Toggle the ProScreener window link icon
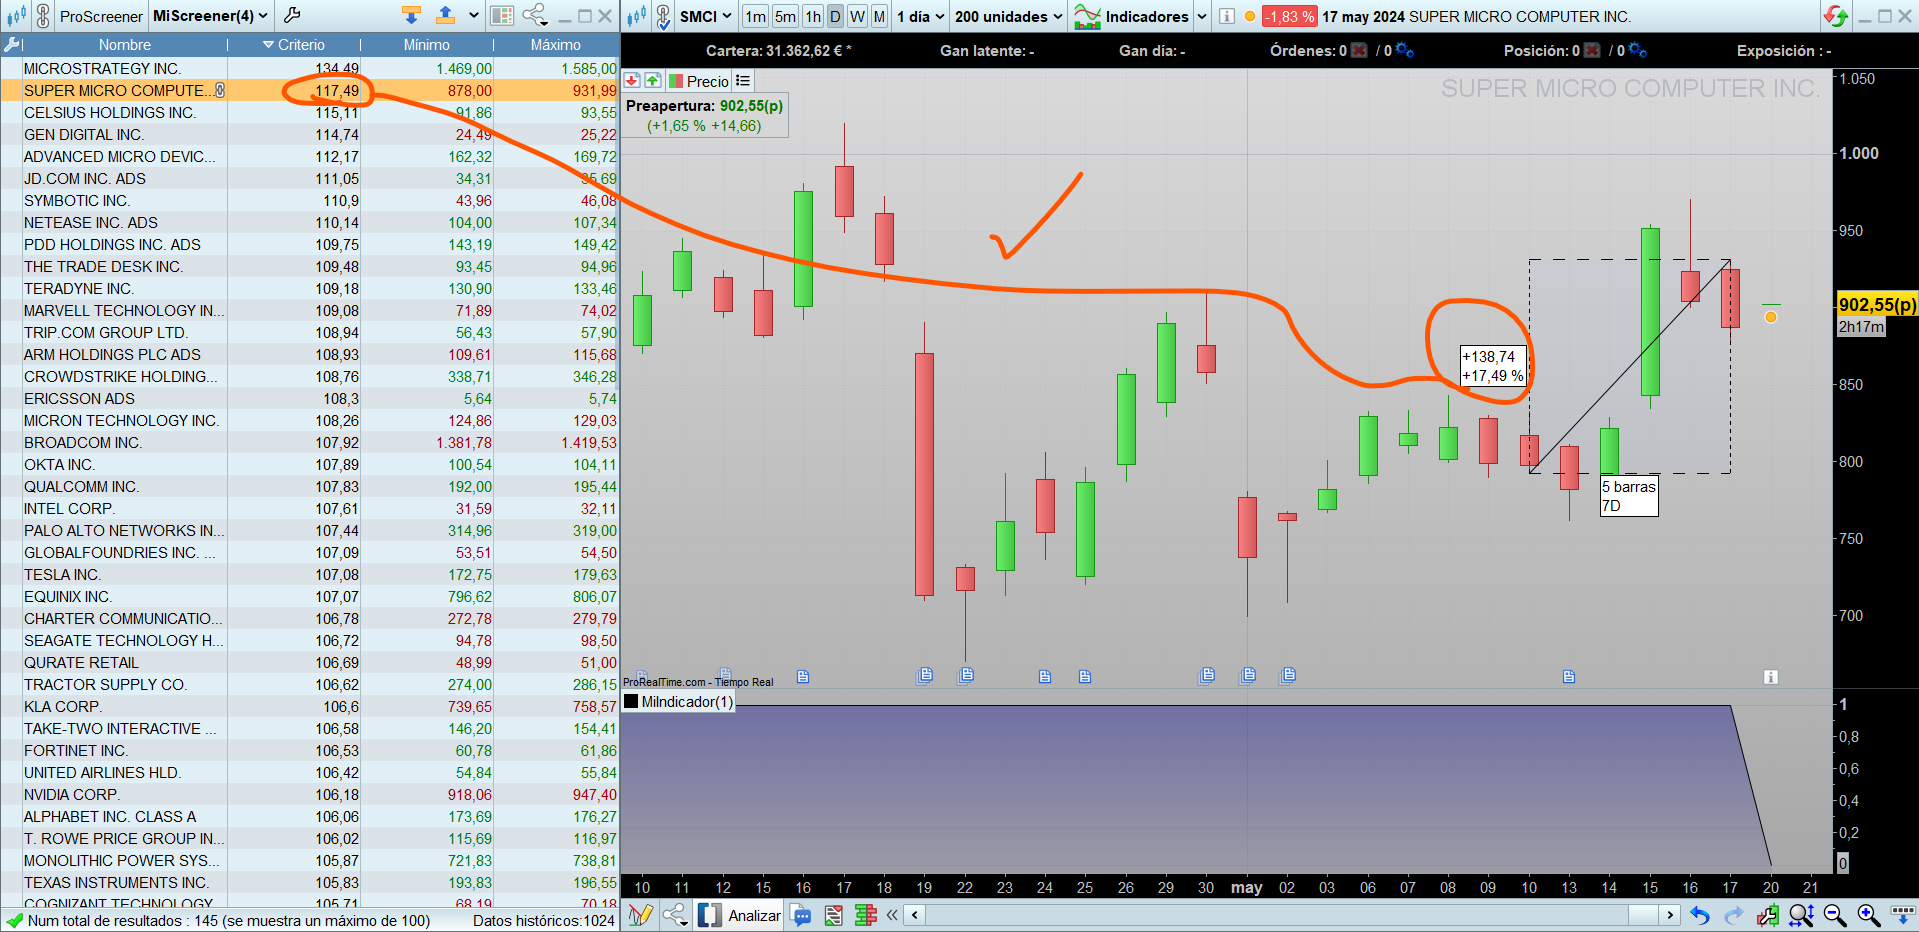1919x932 pixels. tap(43, 16)
